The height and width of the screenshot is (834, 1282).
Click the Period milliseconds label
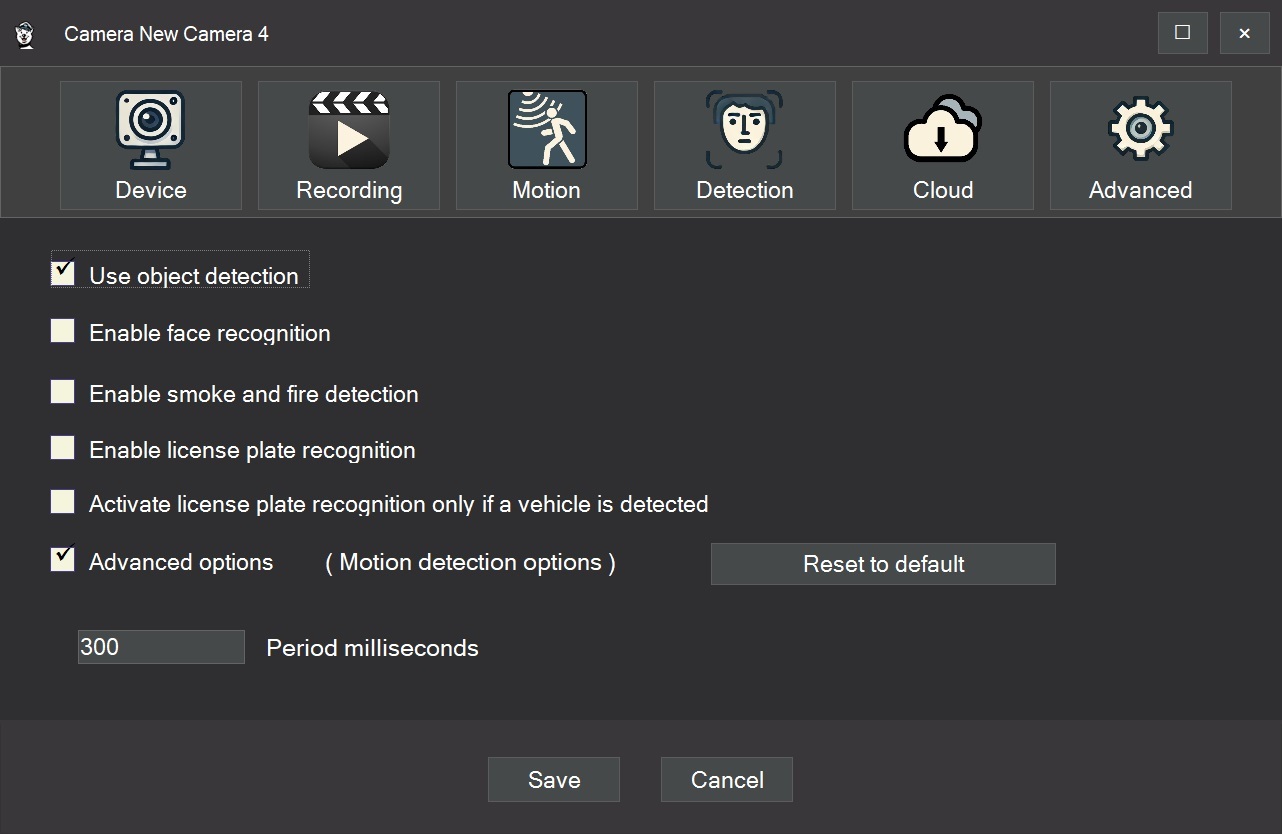[372, 648]
